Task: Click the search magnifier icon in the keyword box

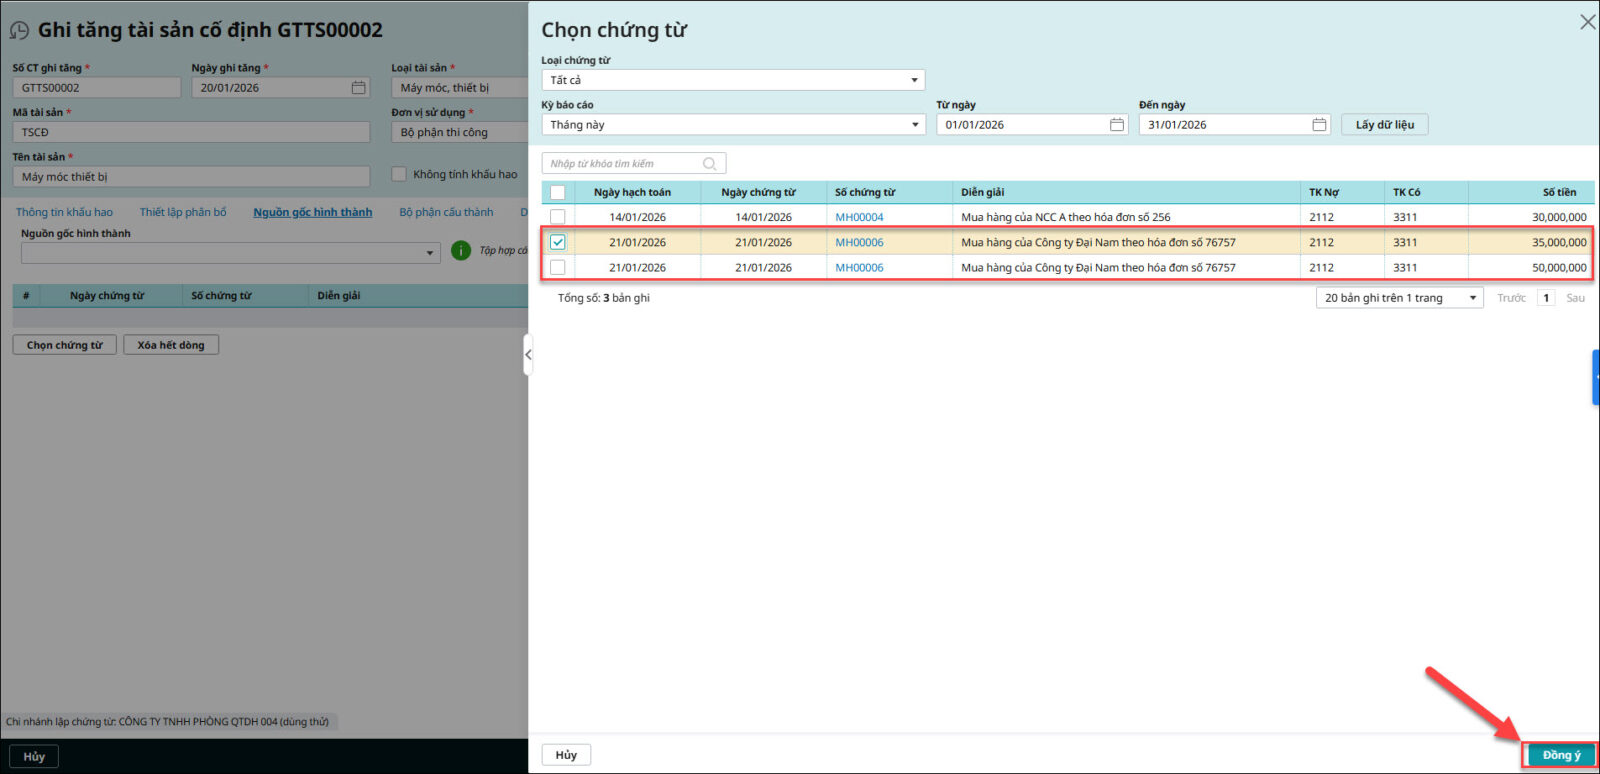Action: (x=709, y=164)
